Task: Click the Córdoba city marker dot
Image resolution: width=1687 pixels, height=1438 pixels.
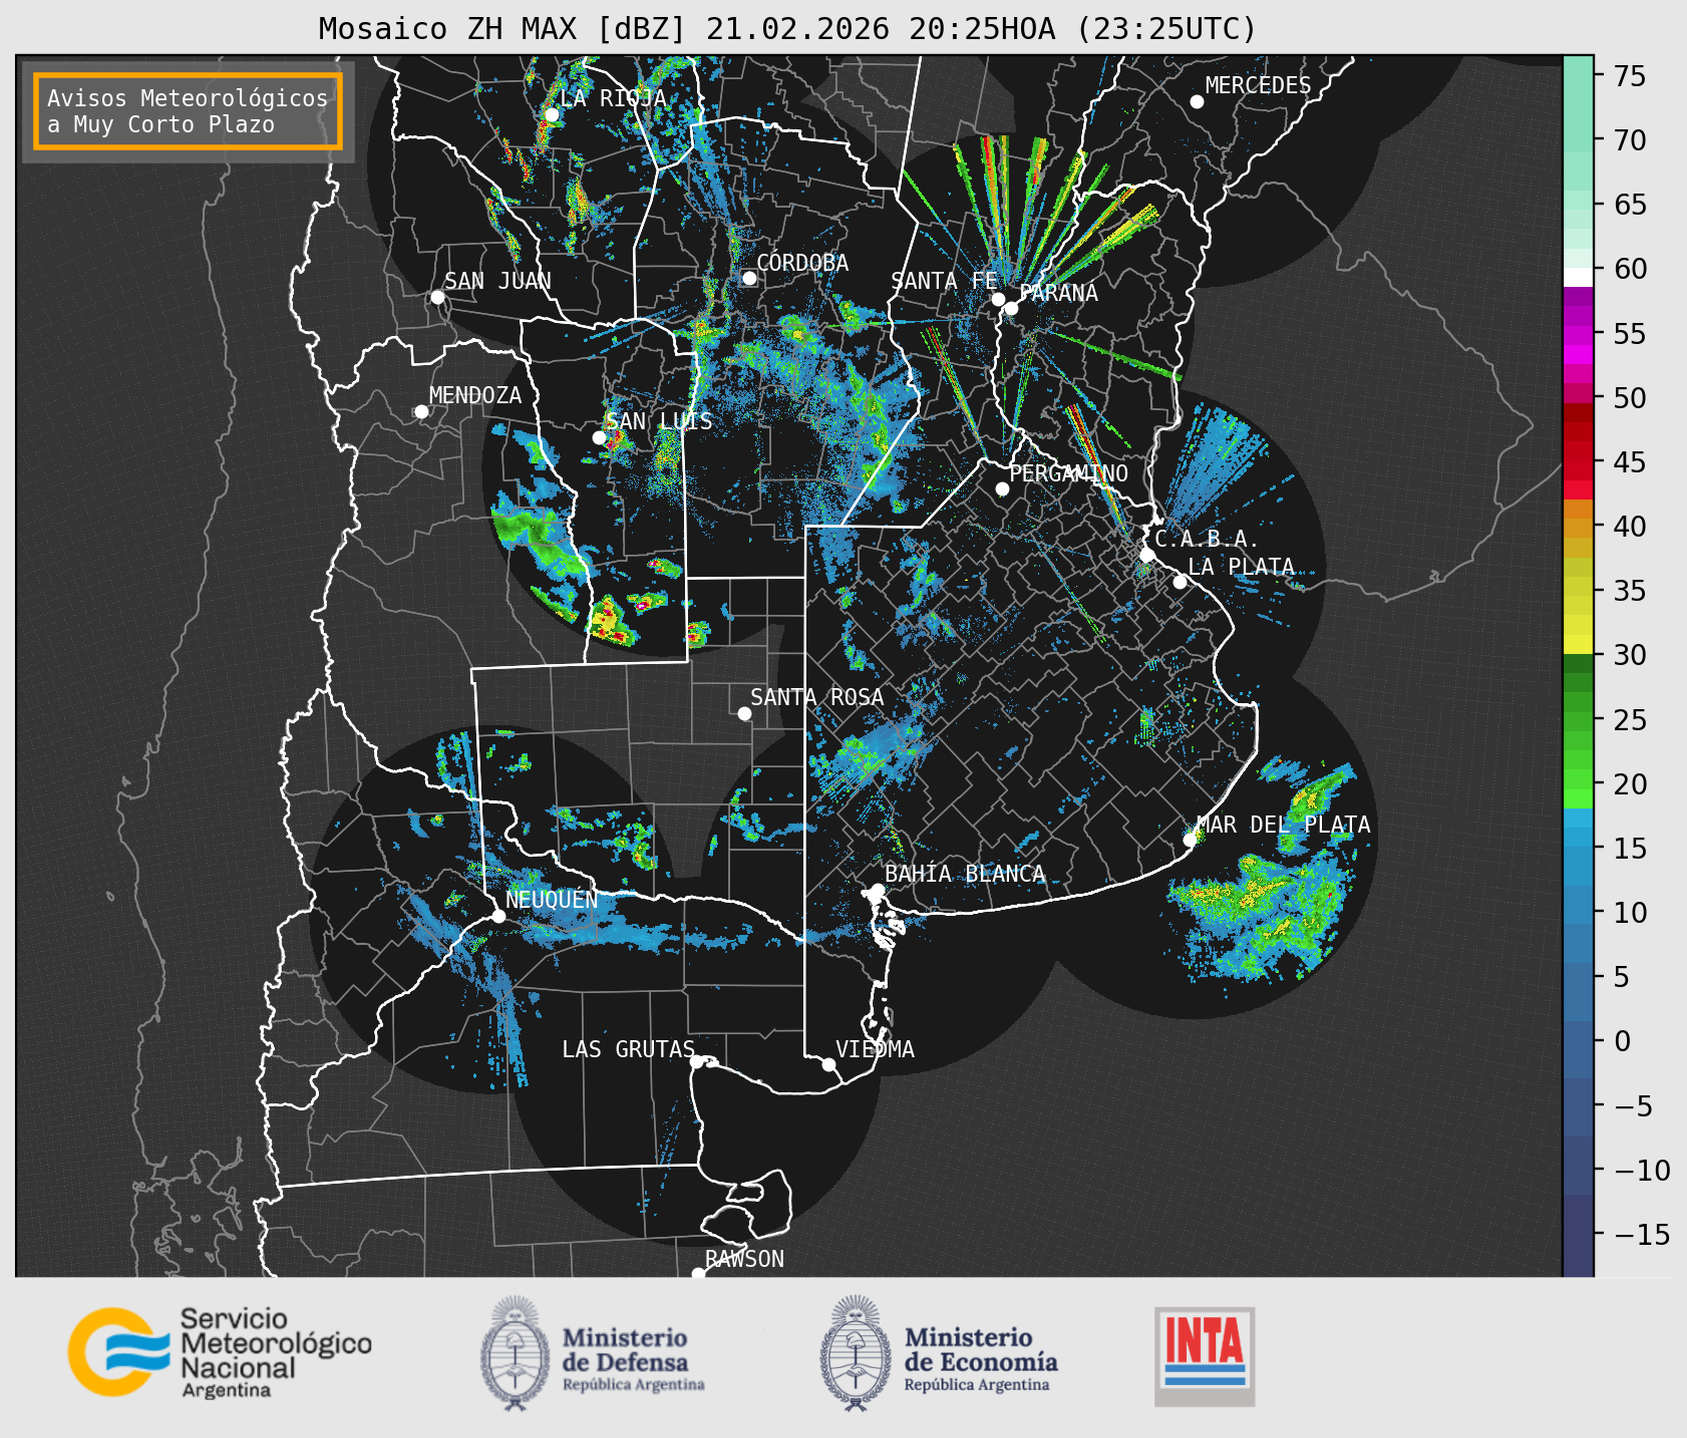Action: tap(749, 278)
